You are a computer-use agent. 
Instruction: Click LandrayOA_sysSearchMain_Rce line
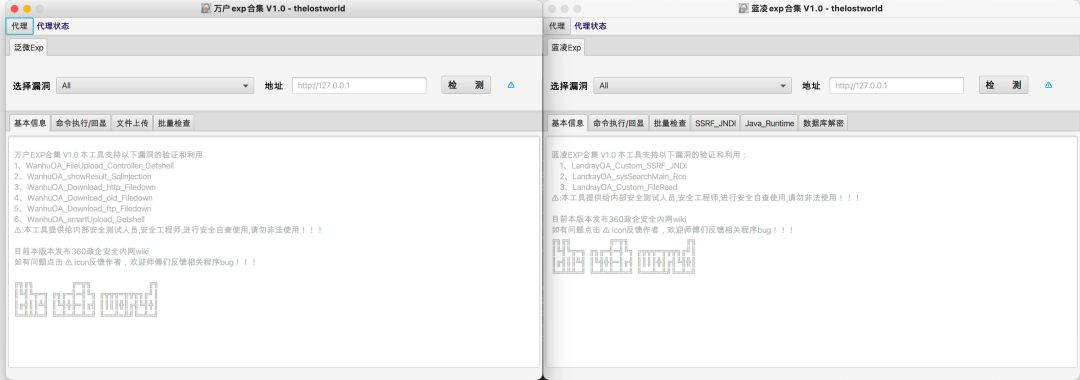coord(623,176)
